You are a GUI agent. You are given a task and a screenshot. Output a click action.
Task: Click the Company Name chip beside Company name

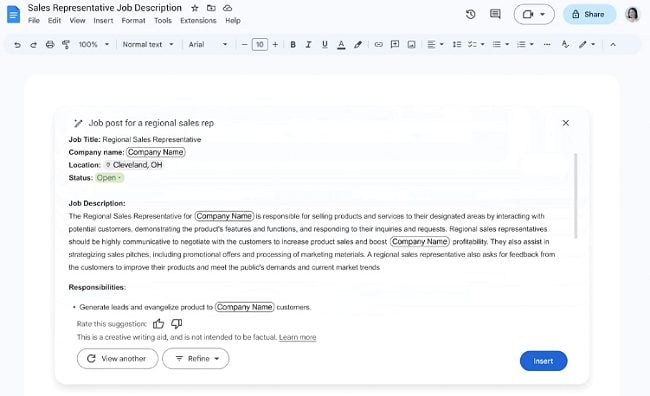tap(155, 152)
